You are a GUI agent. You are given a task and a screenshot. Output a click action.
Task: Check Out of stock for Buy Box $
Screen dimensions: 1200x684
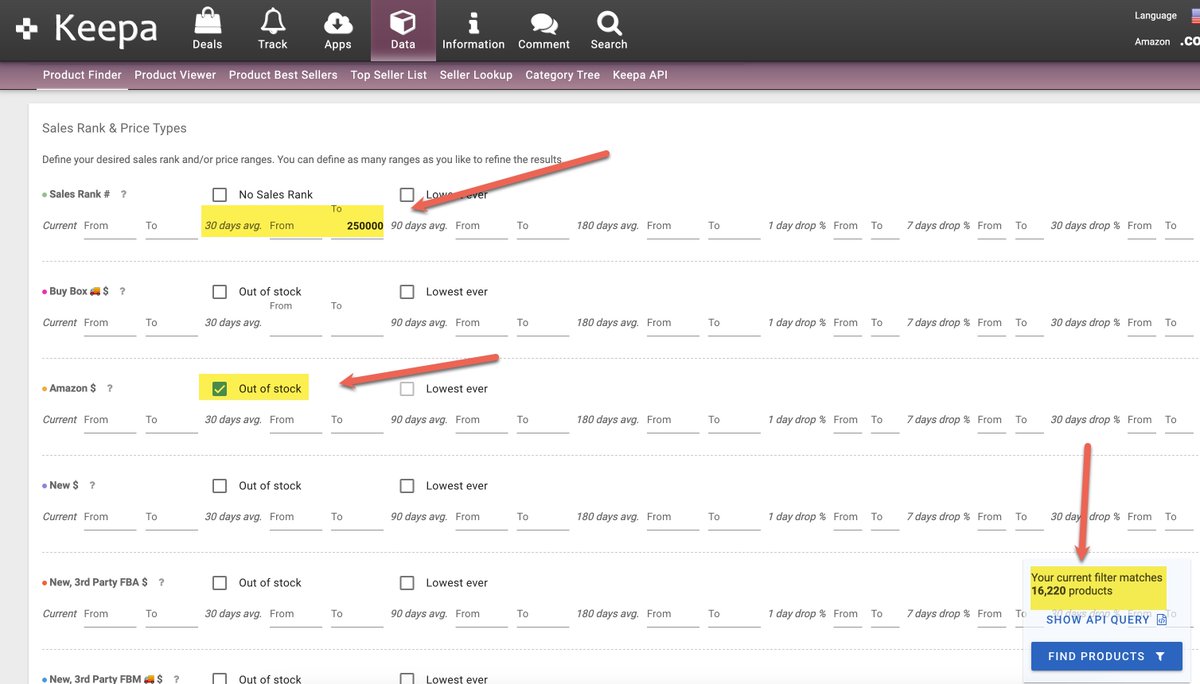(220, 292)
